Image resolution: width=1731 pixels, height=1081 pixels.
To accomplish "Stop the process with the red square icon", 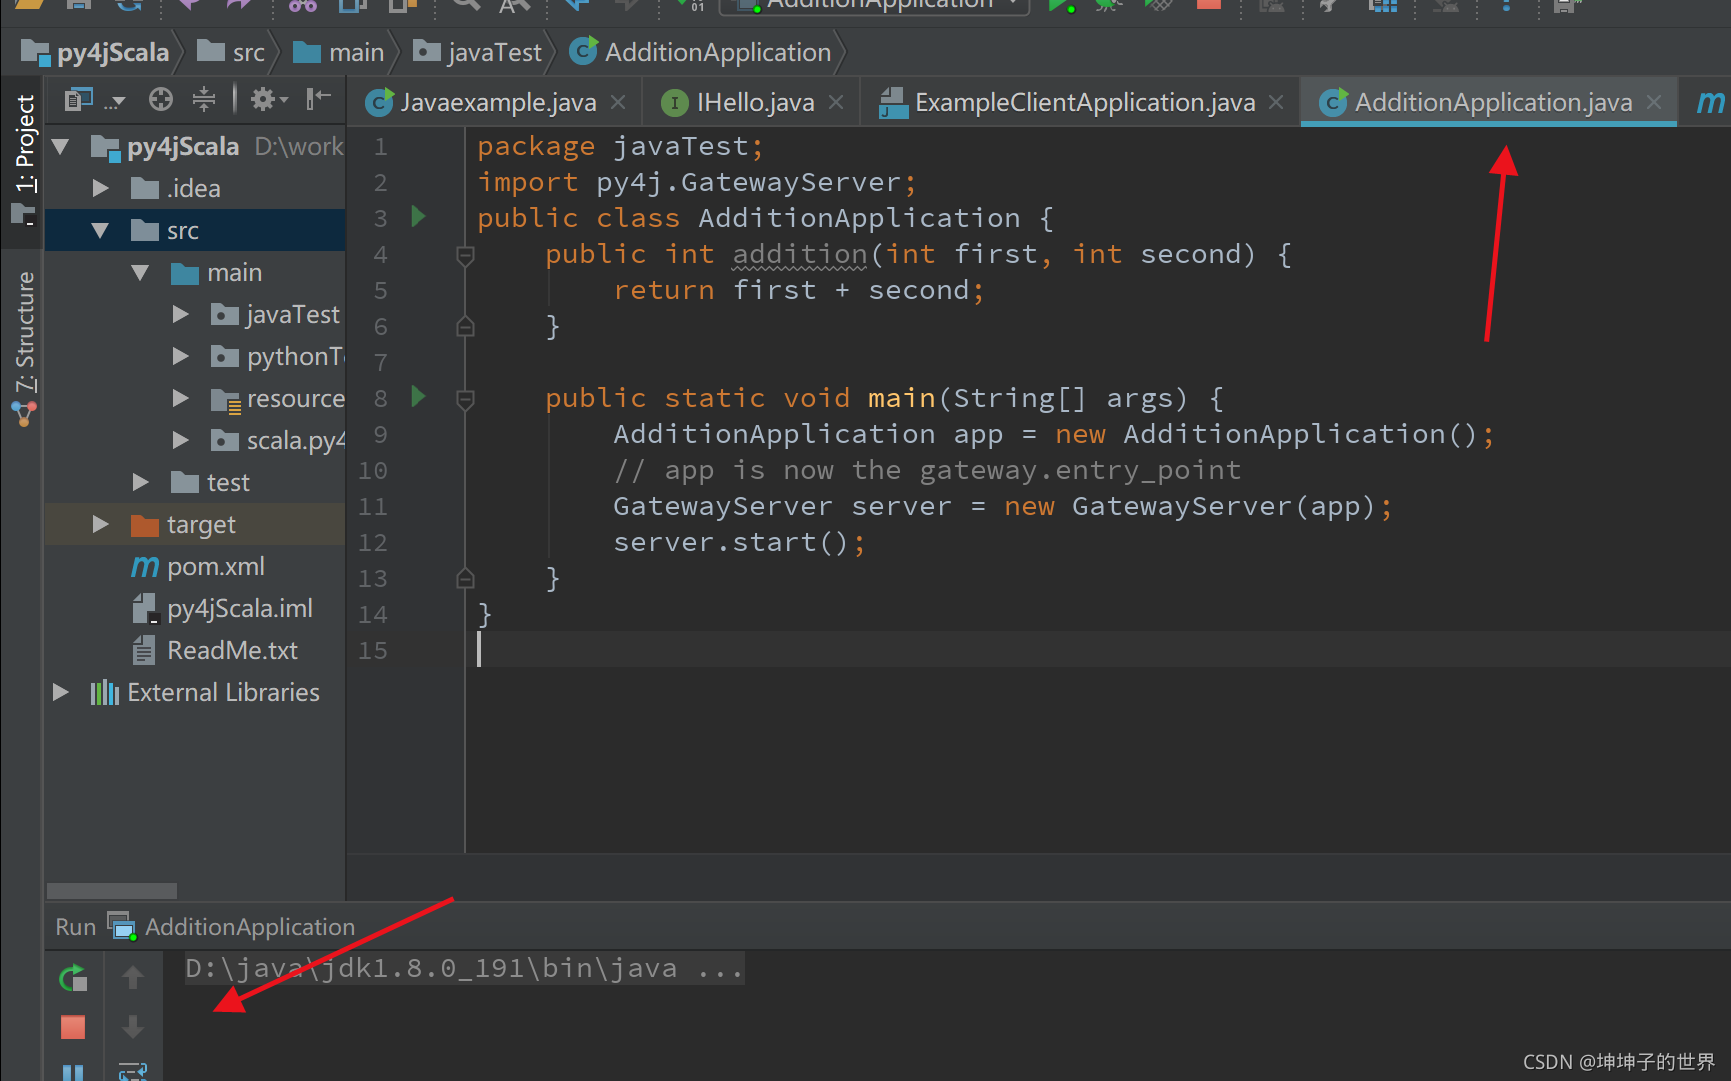I will click(x=1209, y=5).
